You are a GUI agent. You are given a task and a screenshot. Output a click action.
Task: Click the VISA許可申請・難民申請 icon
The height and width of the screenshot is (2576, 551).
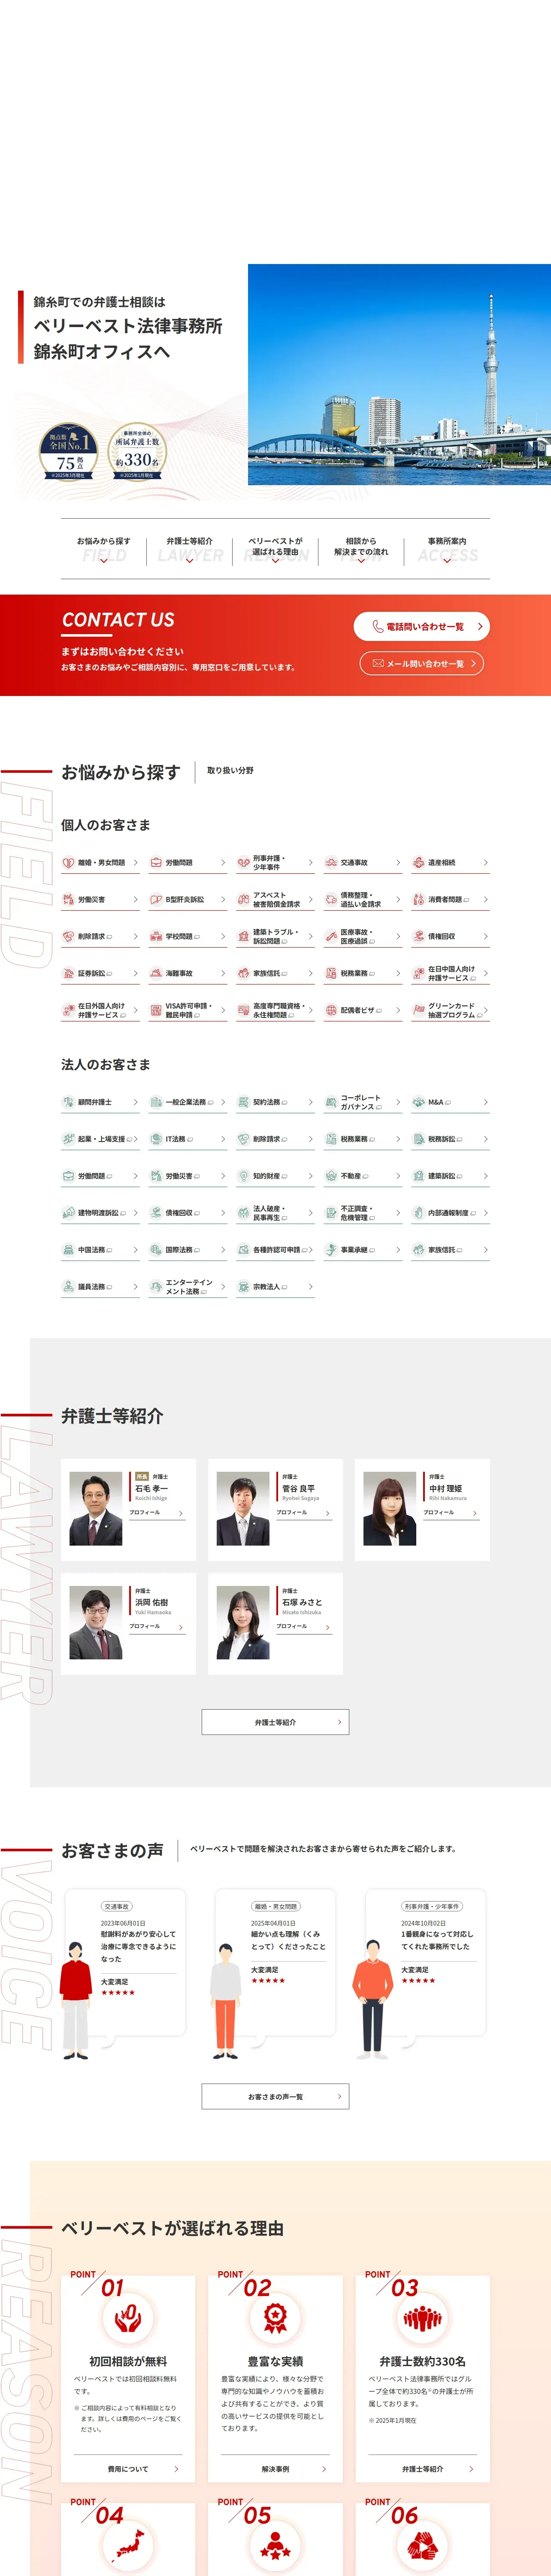point(156,1010)
